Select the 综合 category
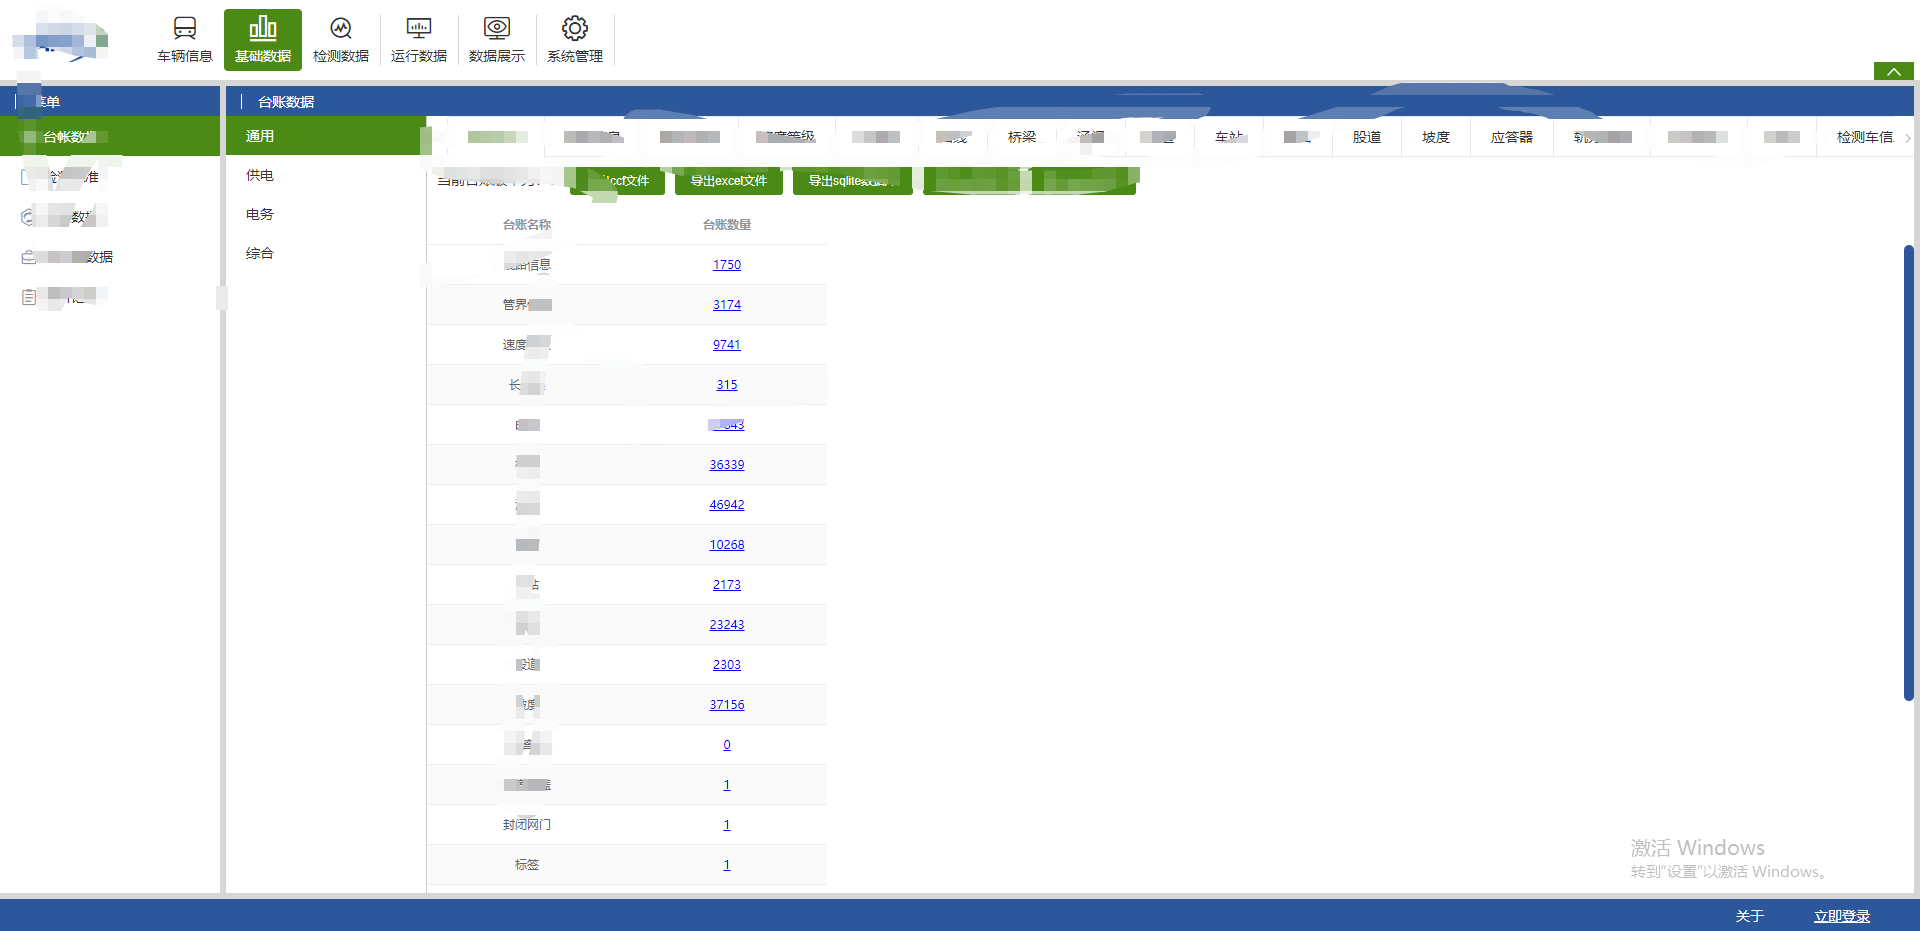 tap(326, 253)
